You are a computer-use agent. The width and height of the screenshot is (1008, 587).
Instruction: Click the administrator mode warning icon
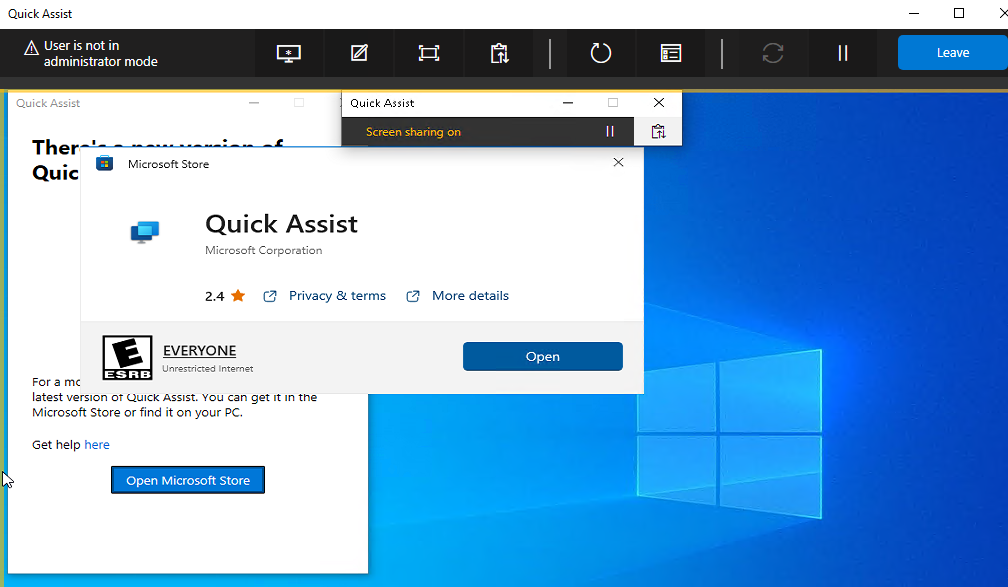[x=31, y=48]
